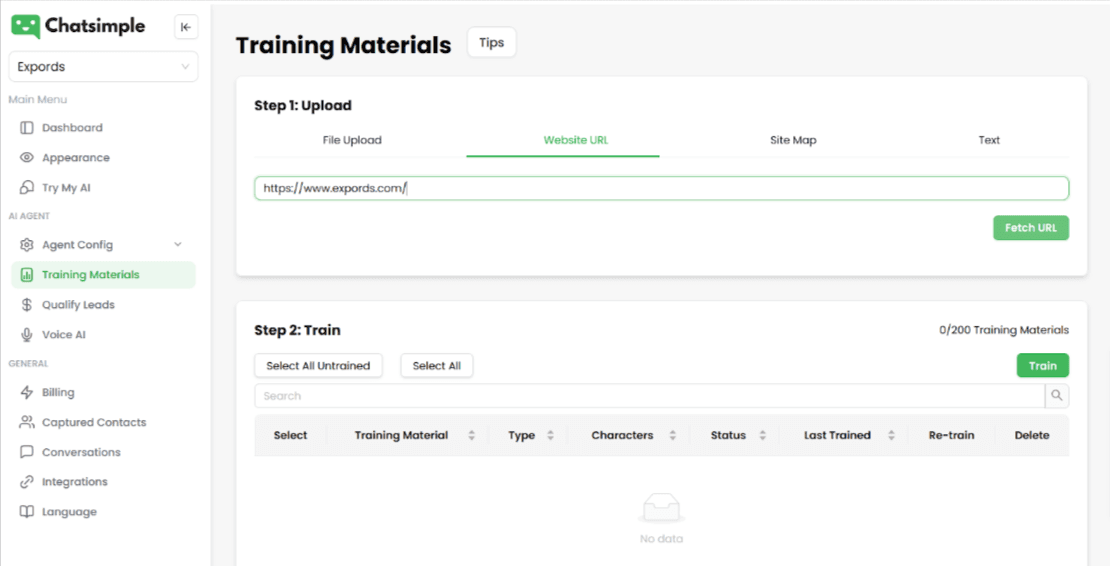The image size is (1110, 566).
Task: Go to the Appearance page
Action: click(x=75, y=158)
